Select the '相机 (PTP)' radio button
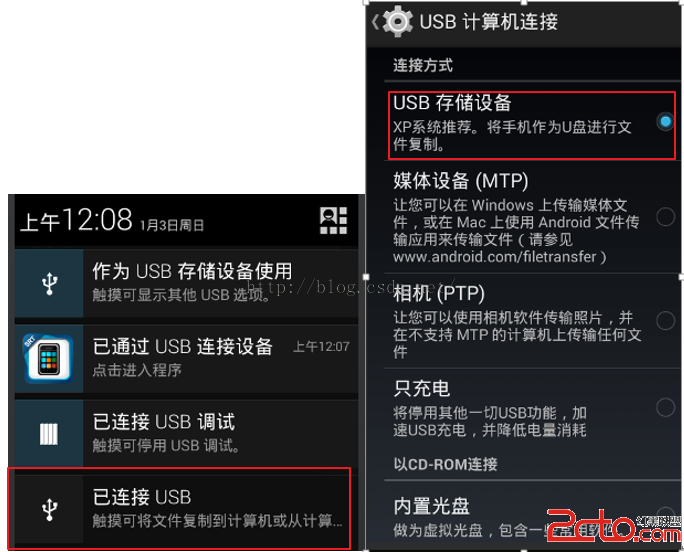Viewport: 684px width, 552px height. point(665,321)
